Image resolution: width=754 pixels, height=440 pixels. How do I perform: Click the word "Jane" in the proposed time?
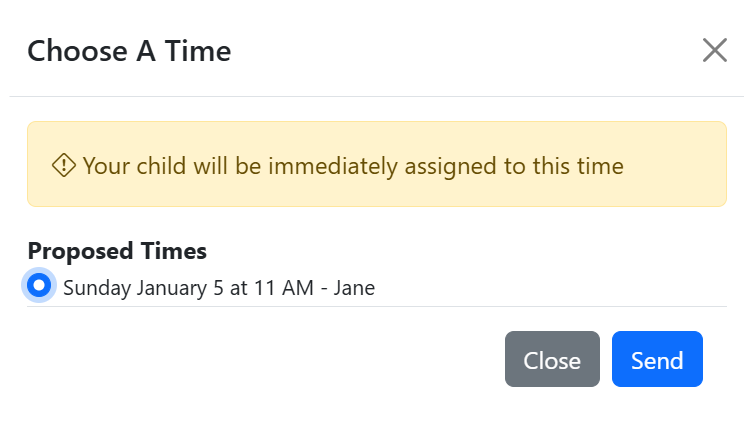354,288
